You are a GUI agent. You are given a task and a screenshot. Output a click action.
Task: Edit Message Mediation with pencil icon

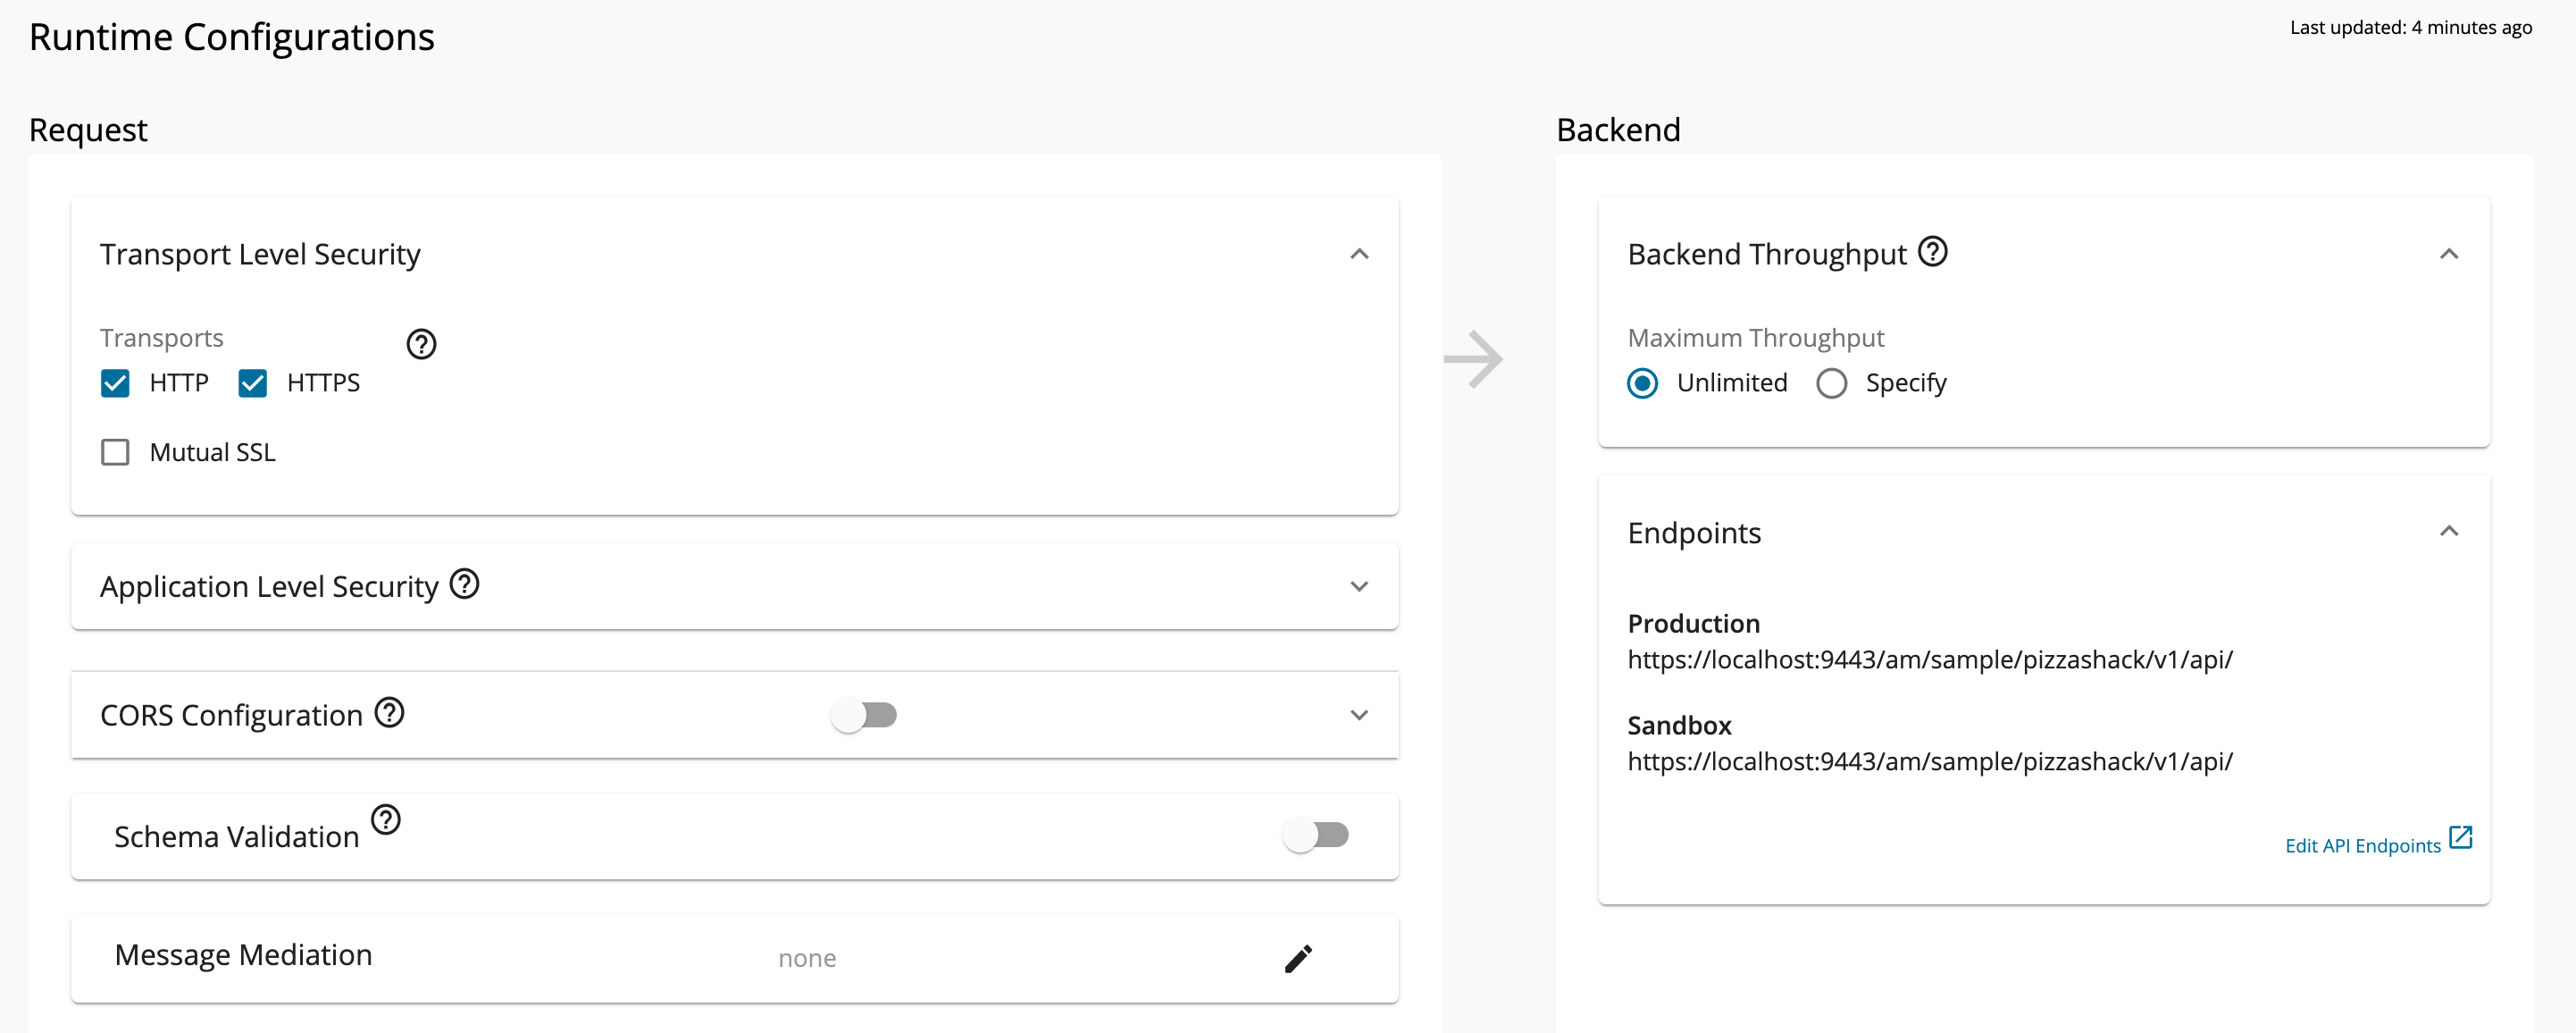[1298, 958]
